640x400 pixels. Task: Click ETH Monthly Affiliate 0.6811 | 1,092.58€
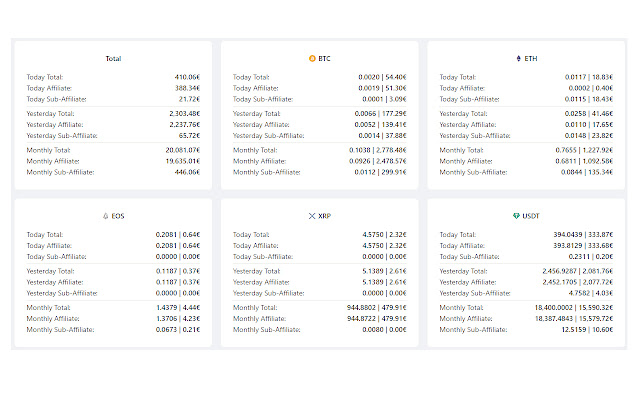pyautogui.click(x=584, y=161)
